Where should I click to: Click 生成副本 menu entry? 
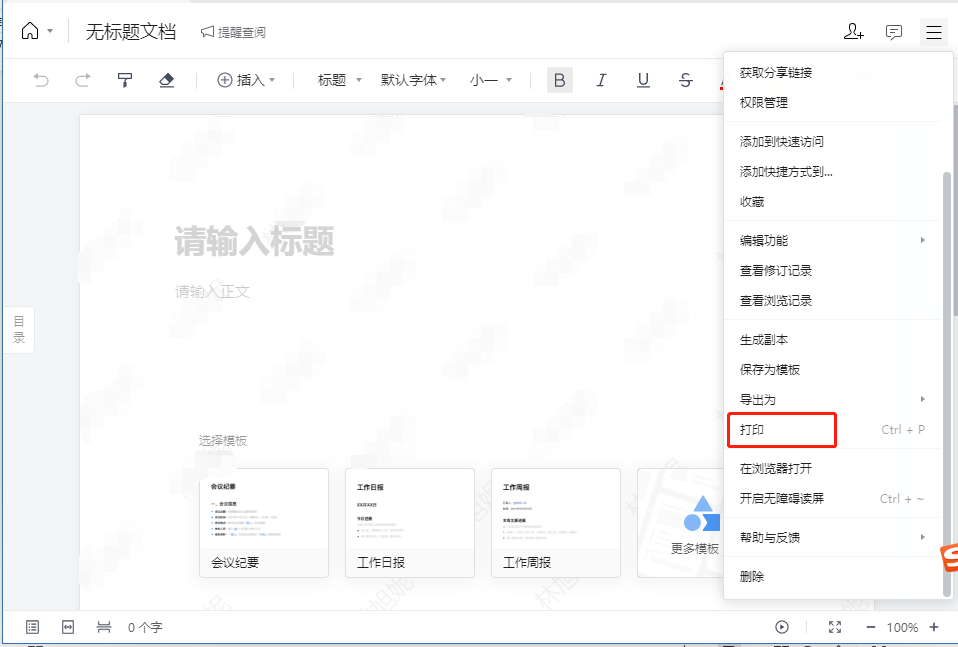point(833,340)
